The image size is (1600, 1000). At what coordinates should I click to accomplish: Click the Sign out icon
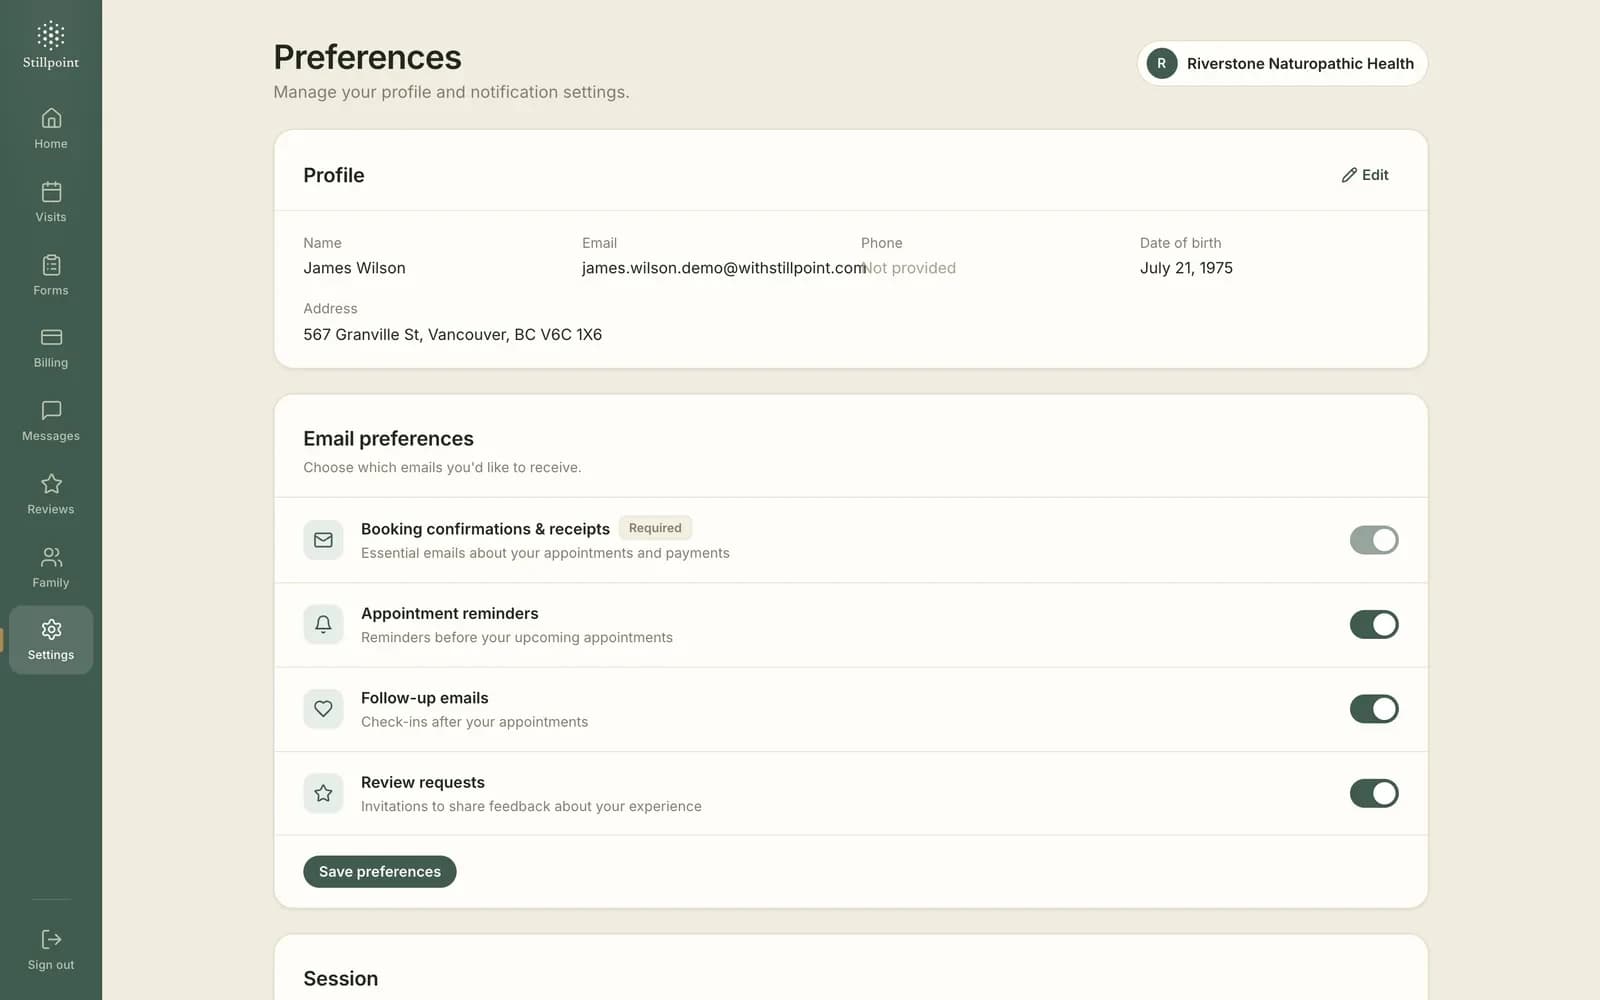(51, 939)
